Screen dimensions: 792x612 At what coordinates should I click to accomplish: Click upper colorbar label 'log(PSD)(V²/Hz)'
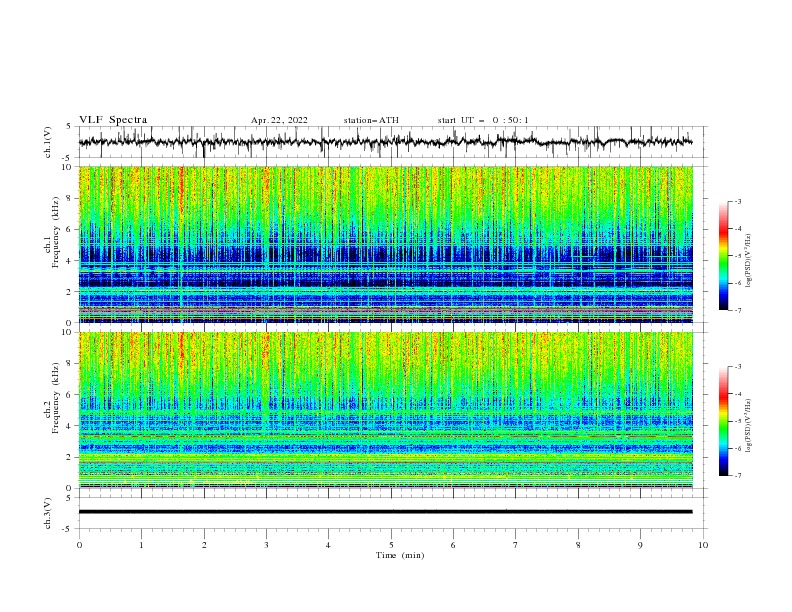coord(749,261)
